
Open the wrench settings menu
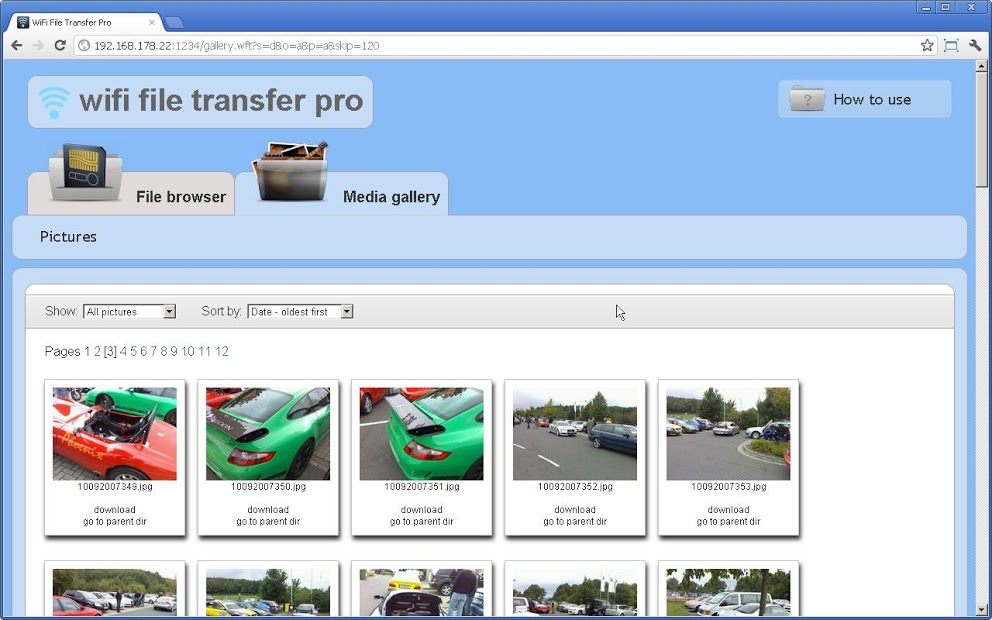(975, 46)
